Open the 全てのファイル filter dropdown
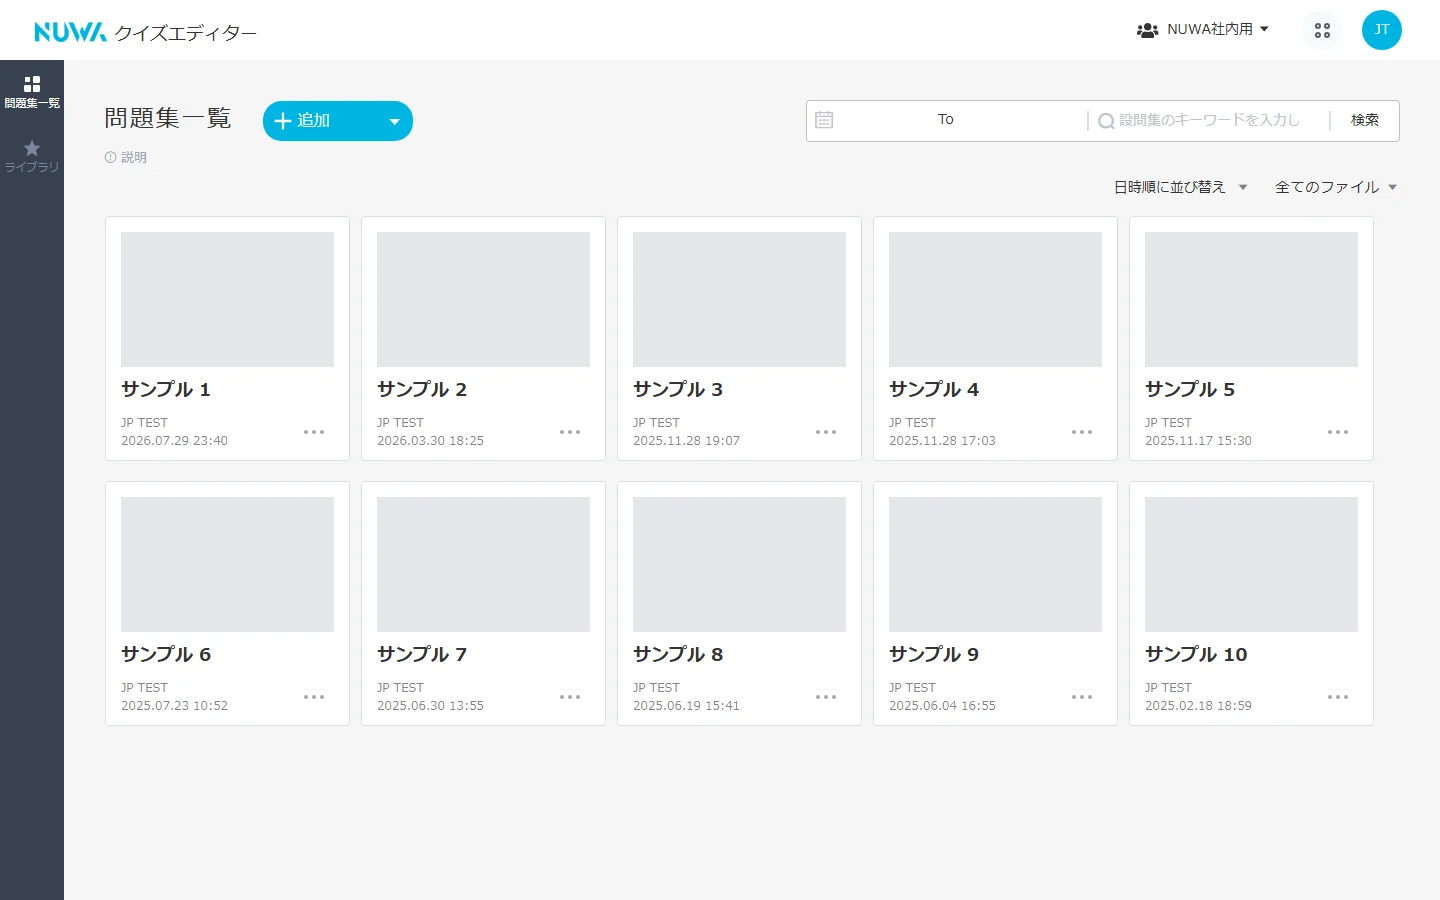This screenshot has height=900, width=1440. (1336, 187)
